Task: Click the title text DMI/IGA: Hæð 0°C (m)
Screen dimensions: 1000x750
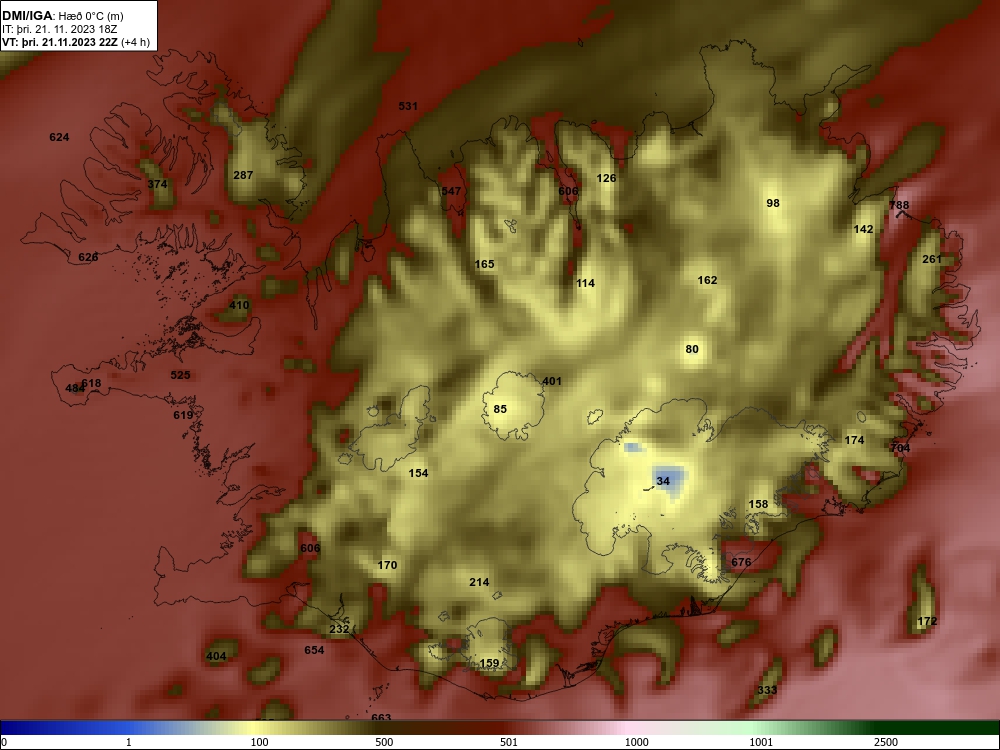Action: (62, 16)
